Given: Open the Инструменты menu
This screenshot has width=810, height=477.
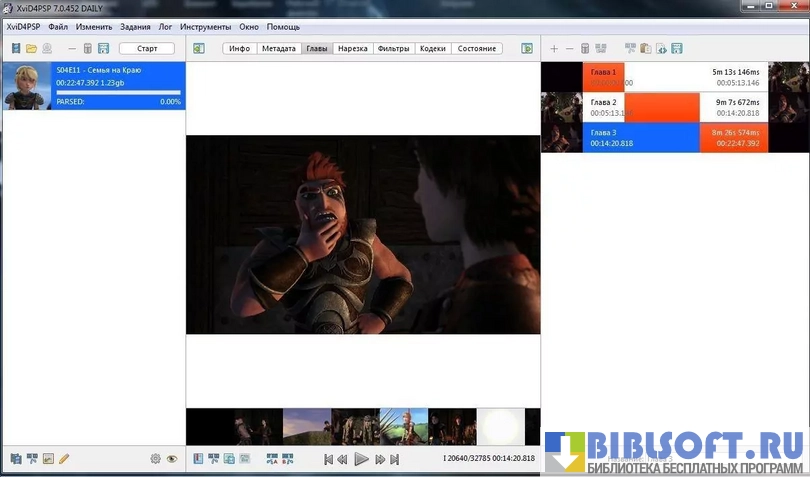Looking at the screenshot, I should tap(205, 27).
